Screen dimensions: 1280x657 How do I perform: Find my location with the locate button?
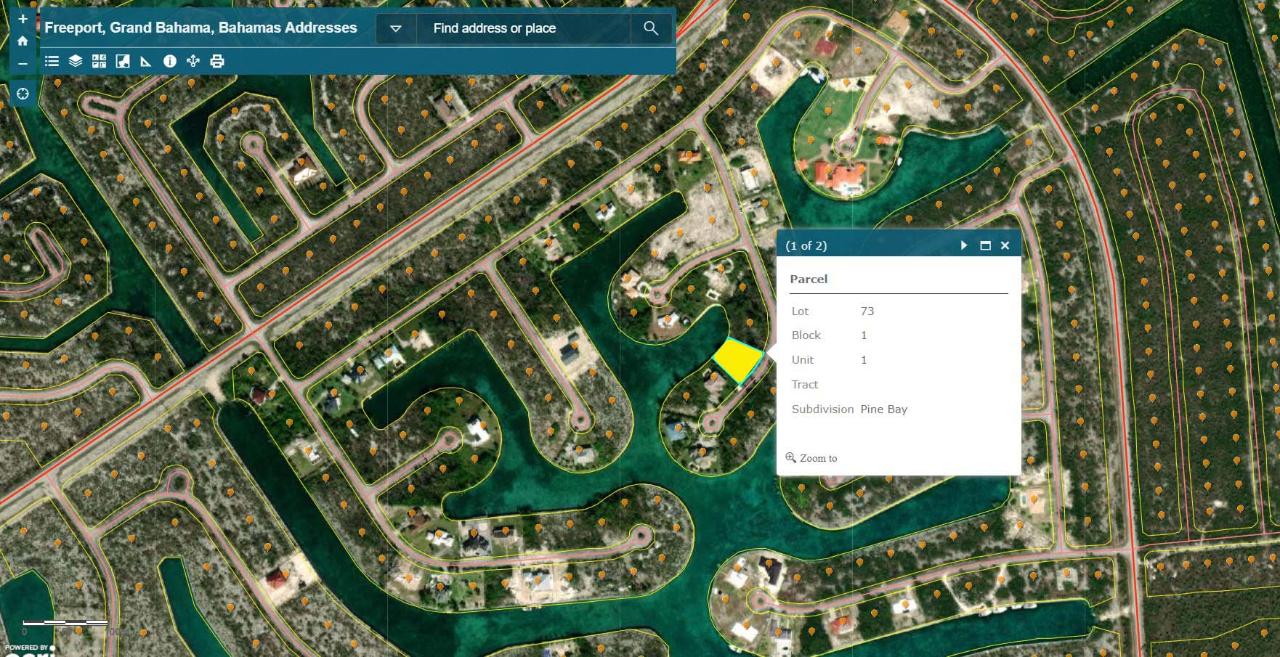(x=23, y=93)
